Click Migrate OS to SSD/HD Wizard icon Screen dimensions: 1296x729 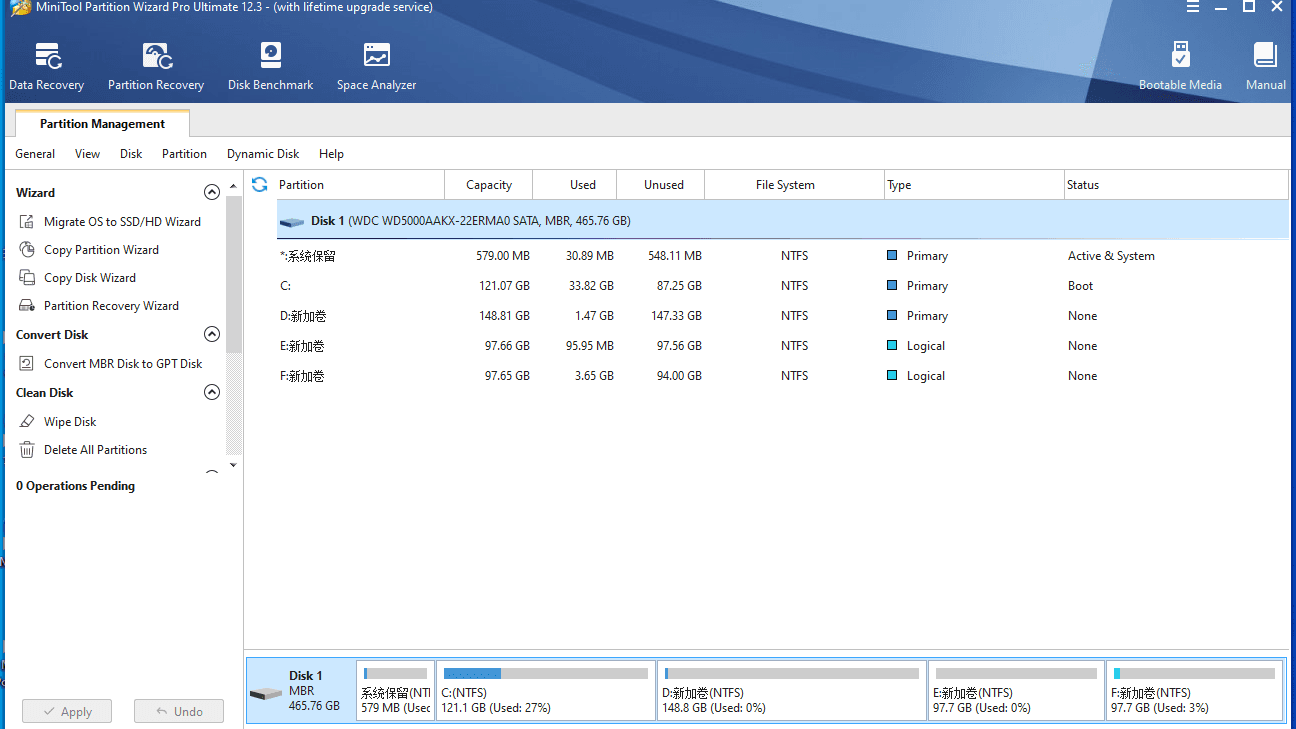[x=27, y=222]
